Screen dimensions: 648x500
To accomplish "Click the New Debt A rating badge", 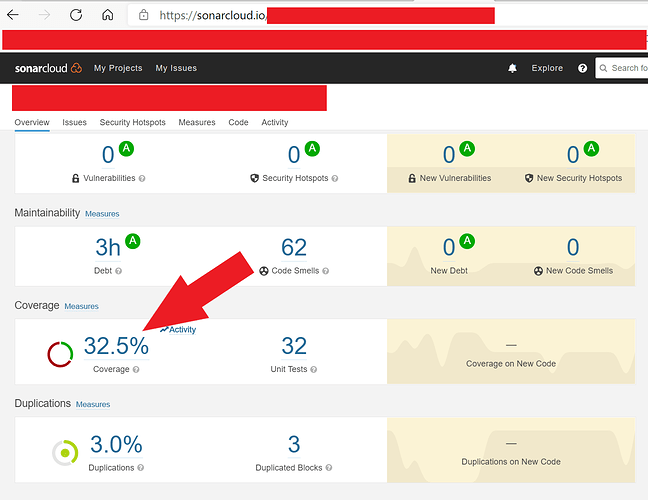I will click(x=467, y=241).
